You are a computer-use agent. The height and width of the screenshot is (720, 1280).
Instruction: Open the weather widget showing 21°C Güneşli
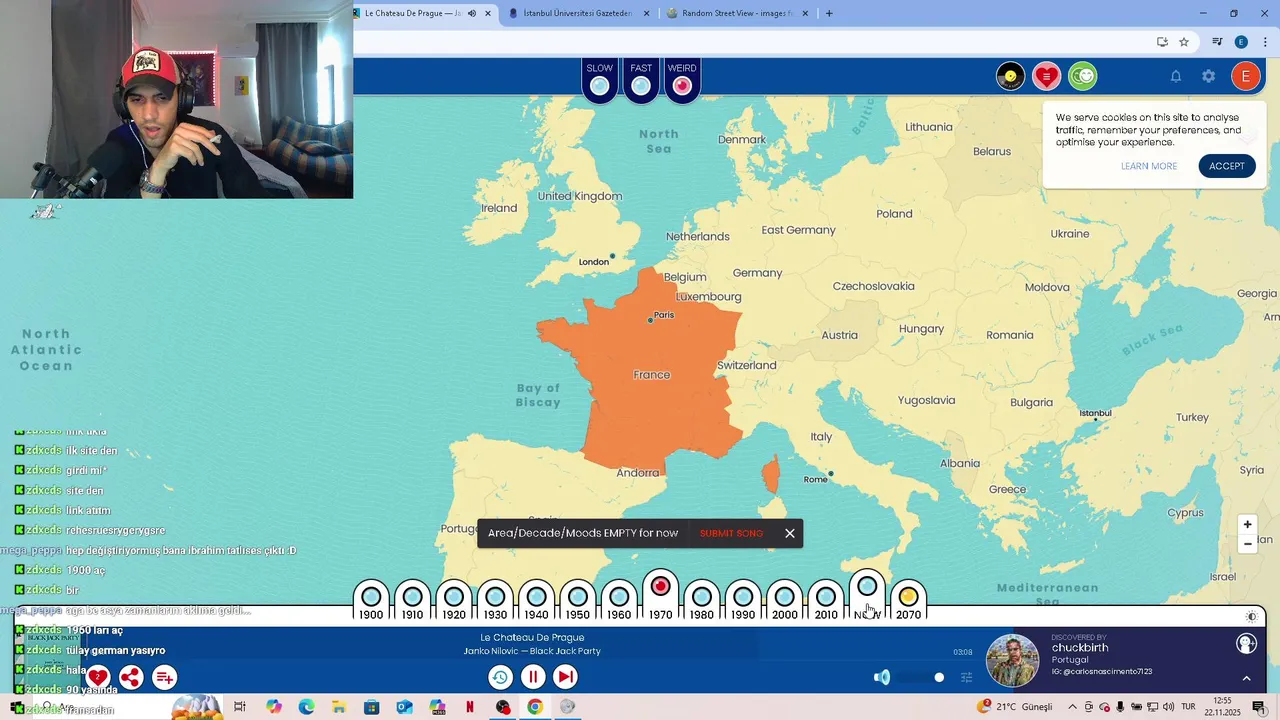[1015, 707]
